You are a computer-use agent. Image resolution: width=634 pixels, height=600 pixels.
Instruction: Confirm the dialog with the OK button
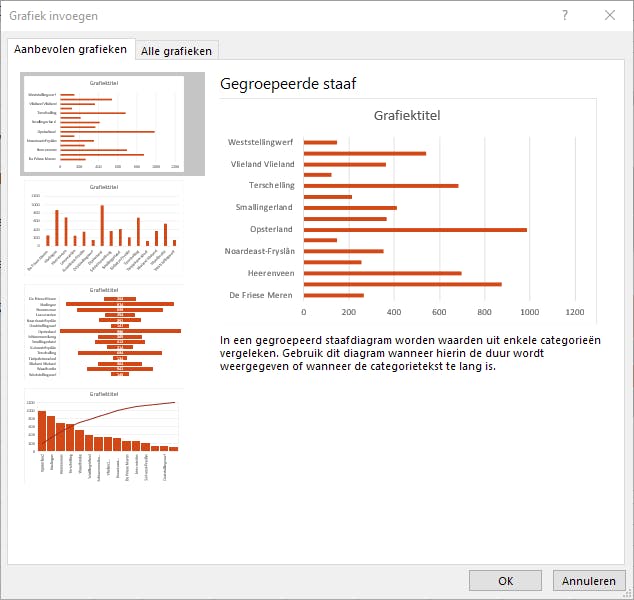coord(505,581)
